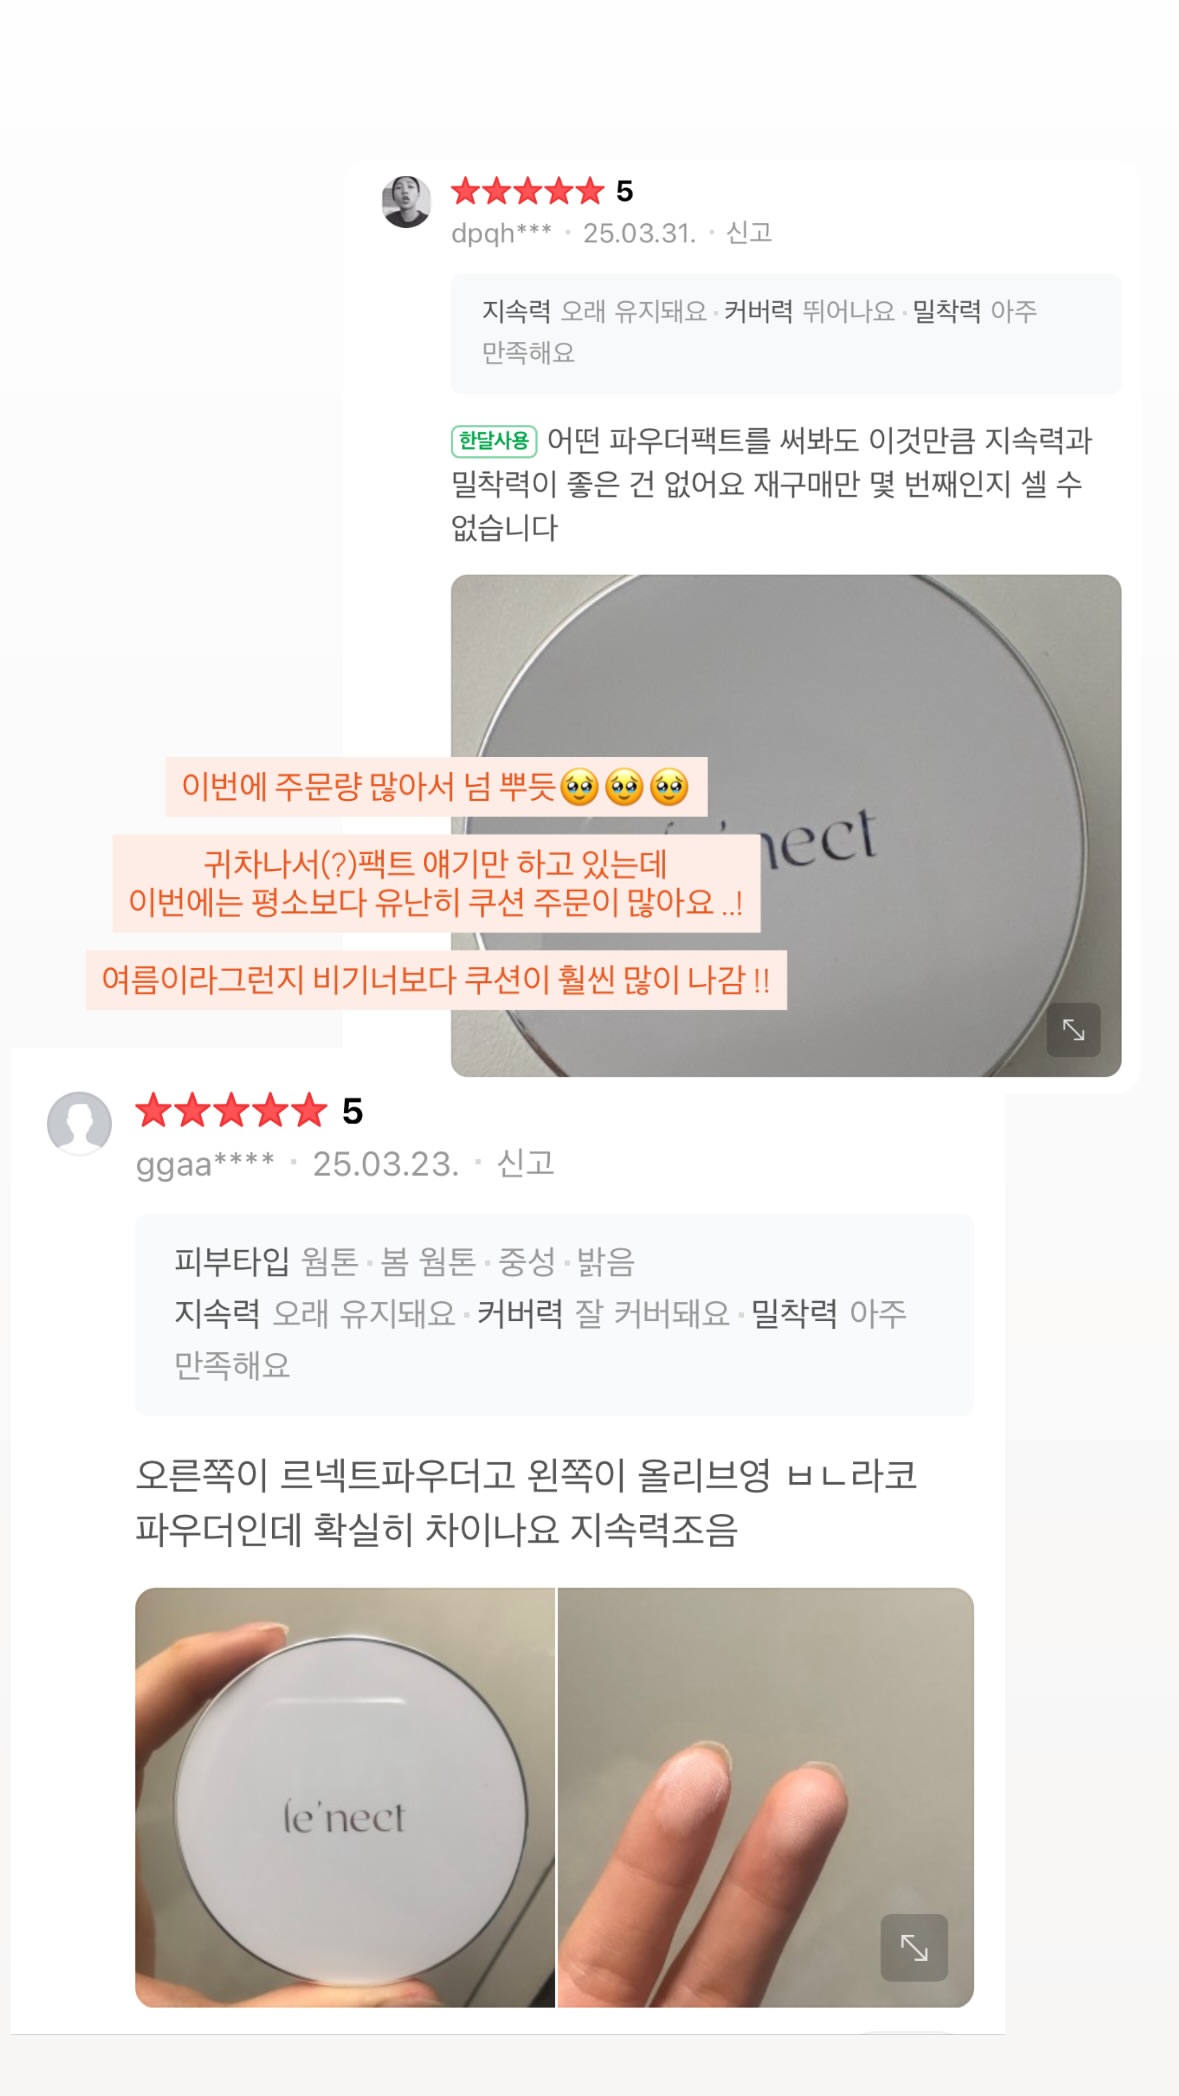1179x2096 pixels.
Task: Click the 피부타입 웜톤 attribute box
Action: click(554, 1314)
